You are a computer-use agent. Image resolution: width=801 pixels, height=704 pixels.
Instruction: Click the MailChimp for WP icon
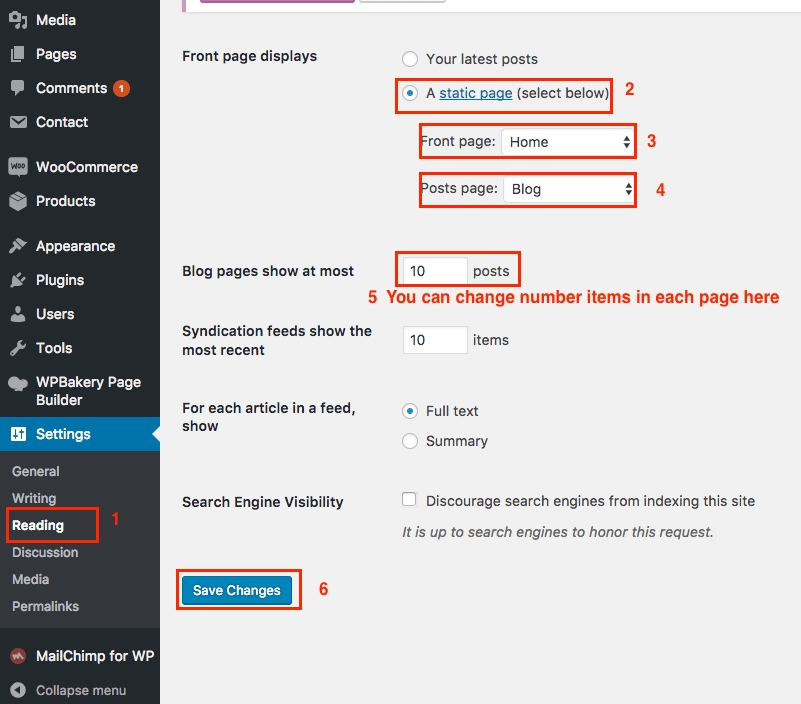[17, 656]
